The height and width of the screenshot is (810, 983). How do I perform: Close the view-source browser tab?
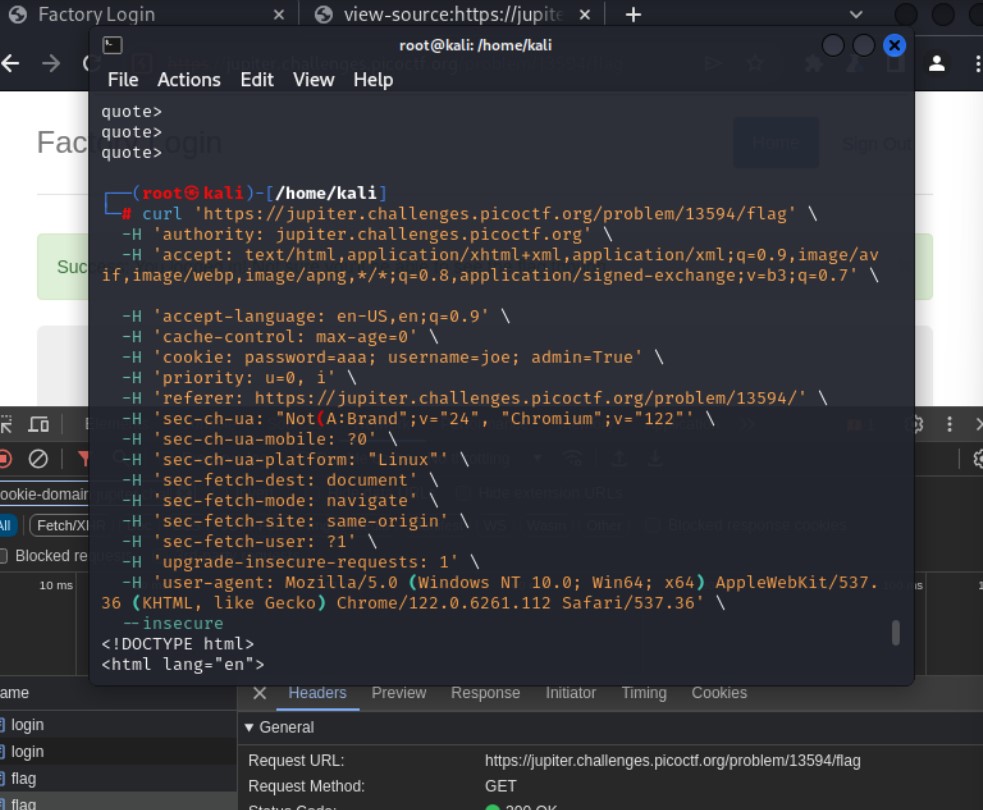(584, 14)
